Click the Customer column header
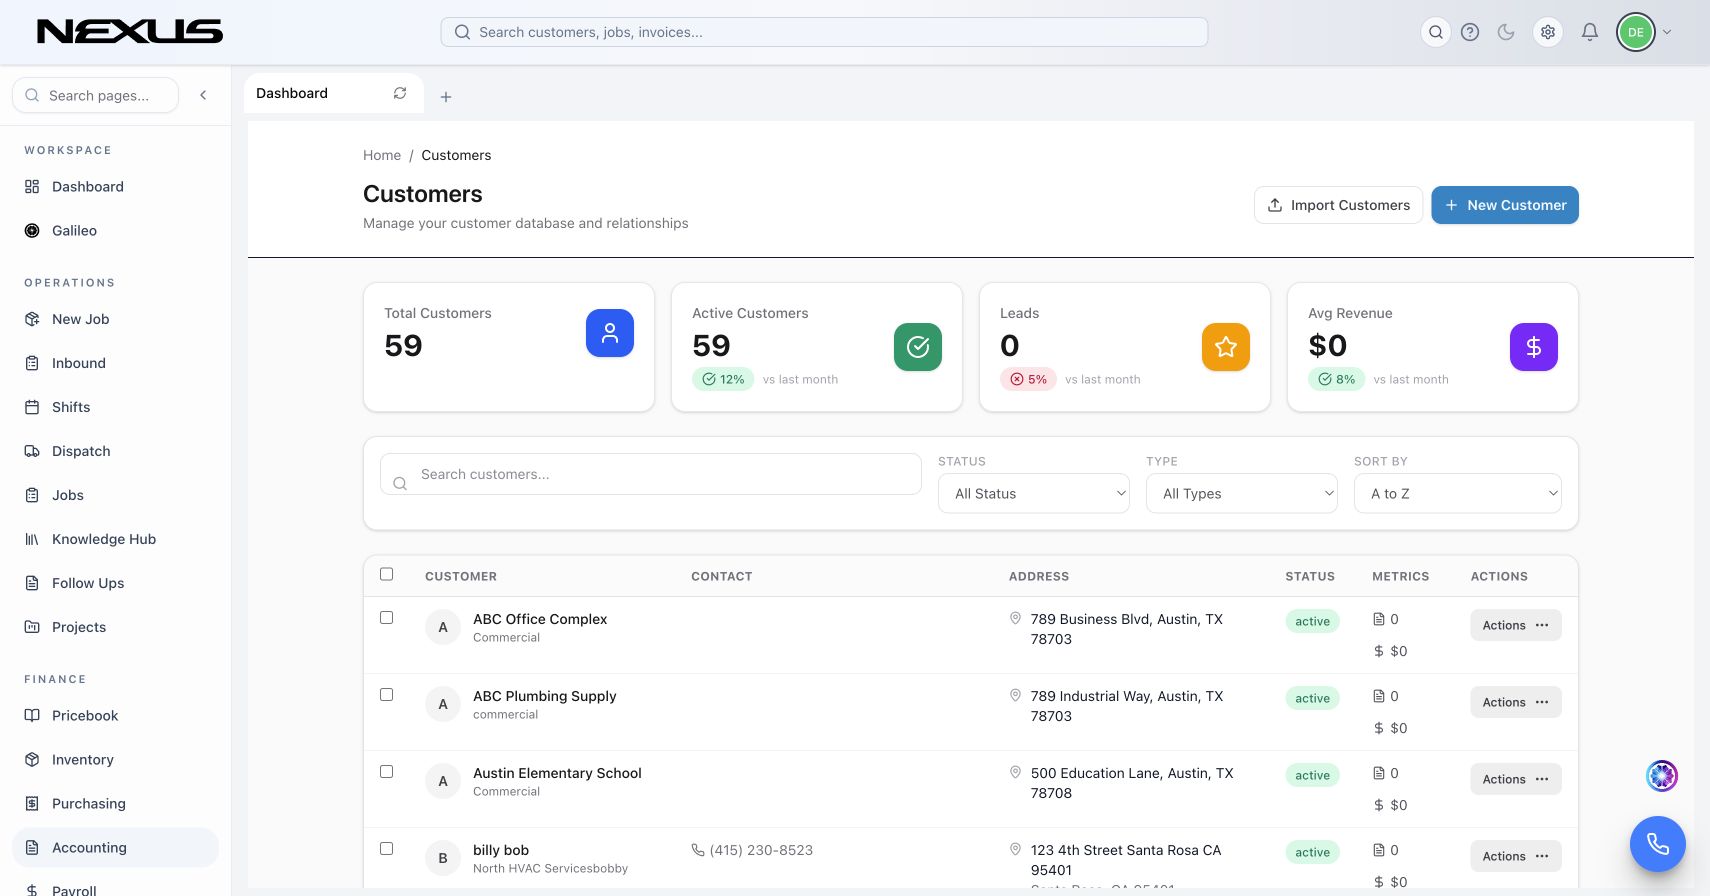 (x=461, y=576)
